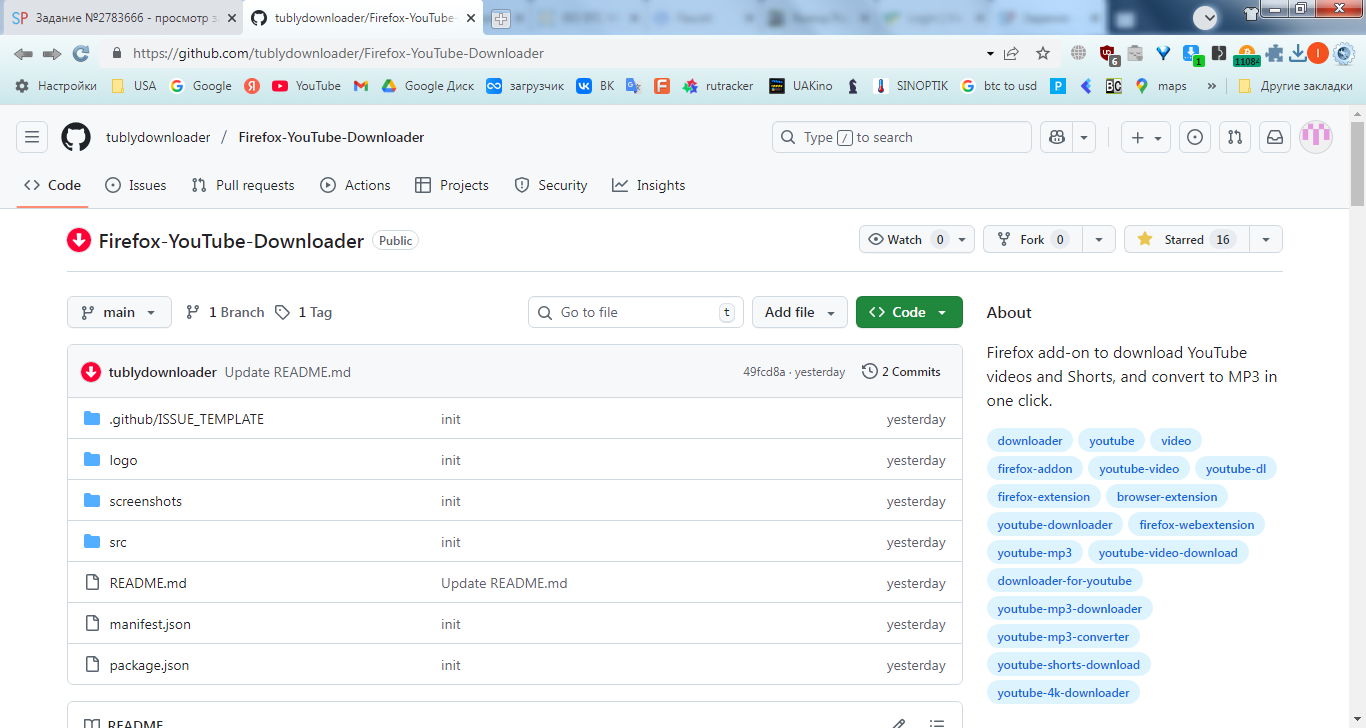Click the browser address bar URL
The width and height of the screenshot is (1366, 728).
coord(338,53)
